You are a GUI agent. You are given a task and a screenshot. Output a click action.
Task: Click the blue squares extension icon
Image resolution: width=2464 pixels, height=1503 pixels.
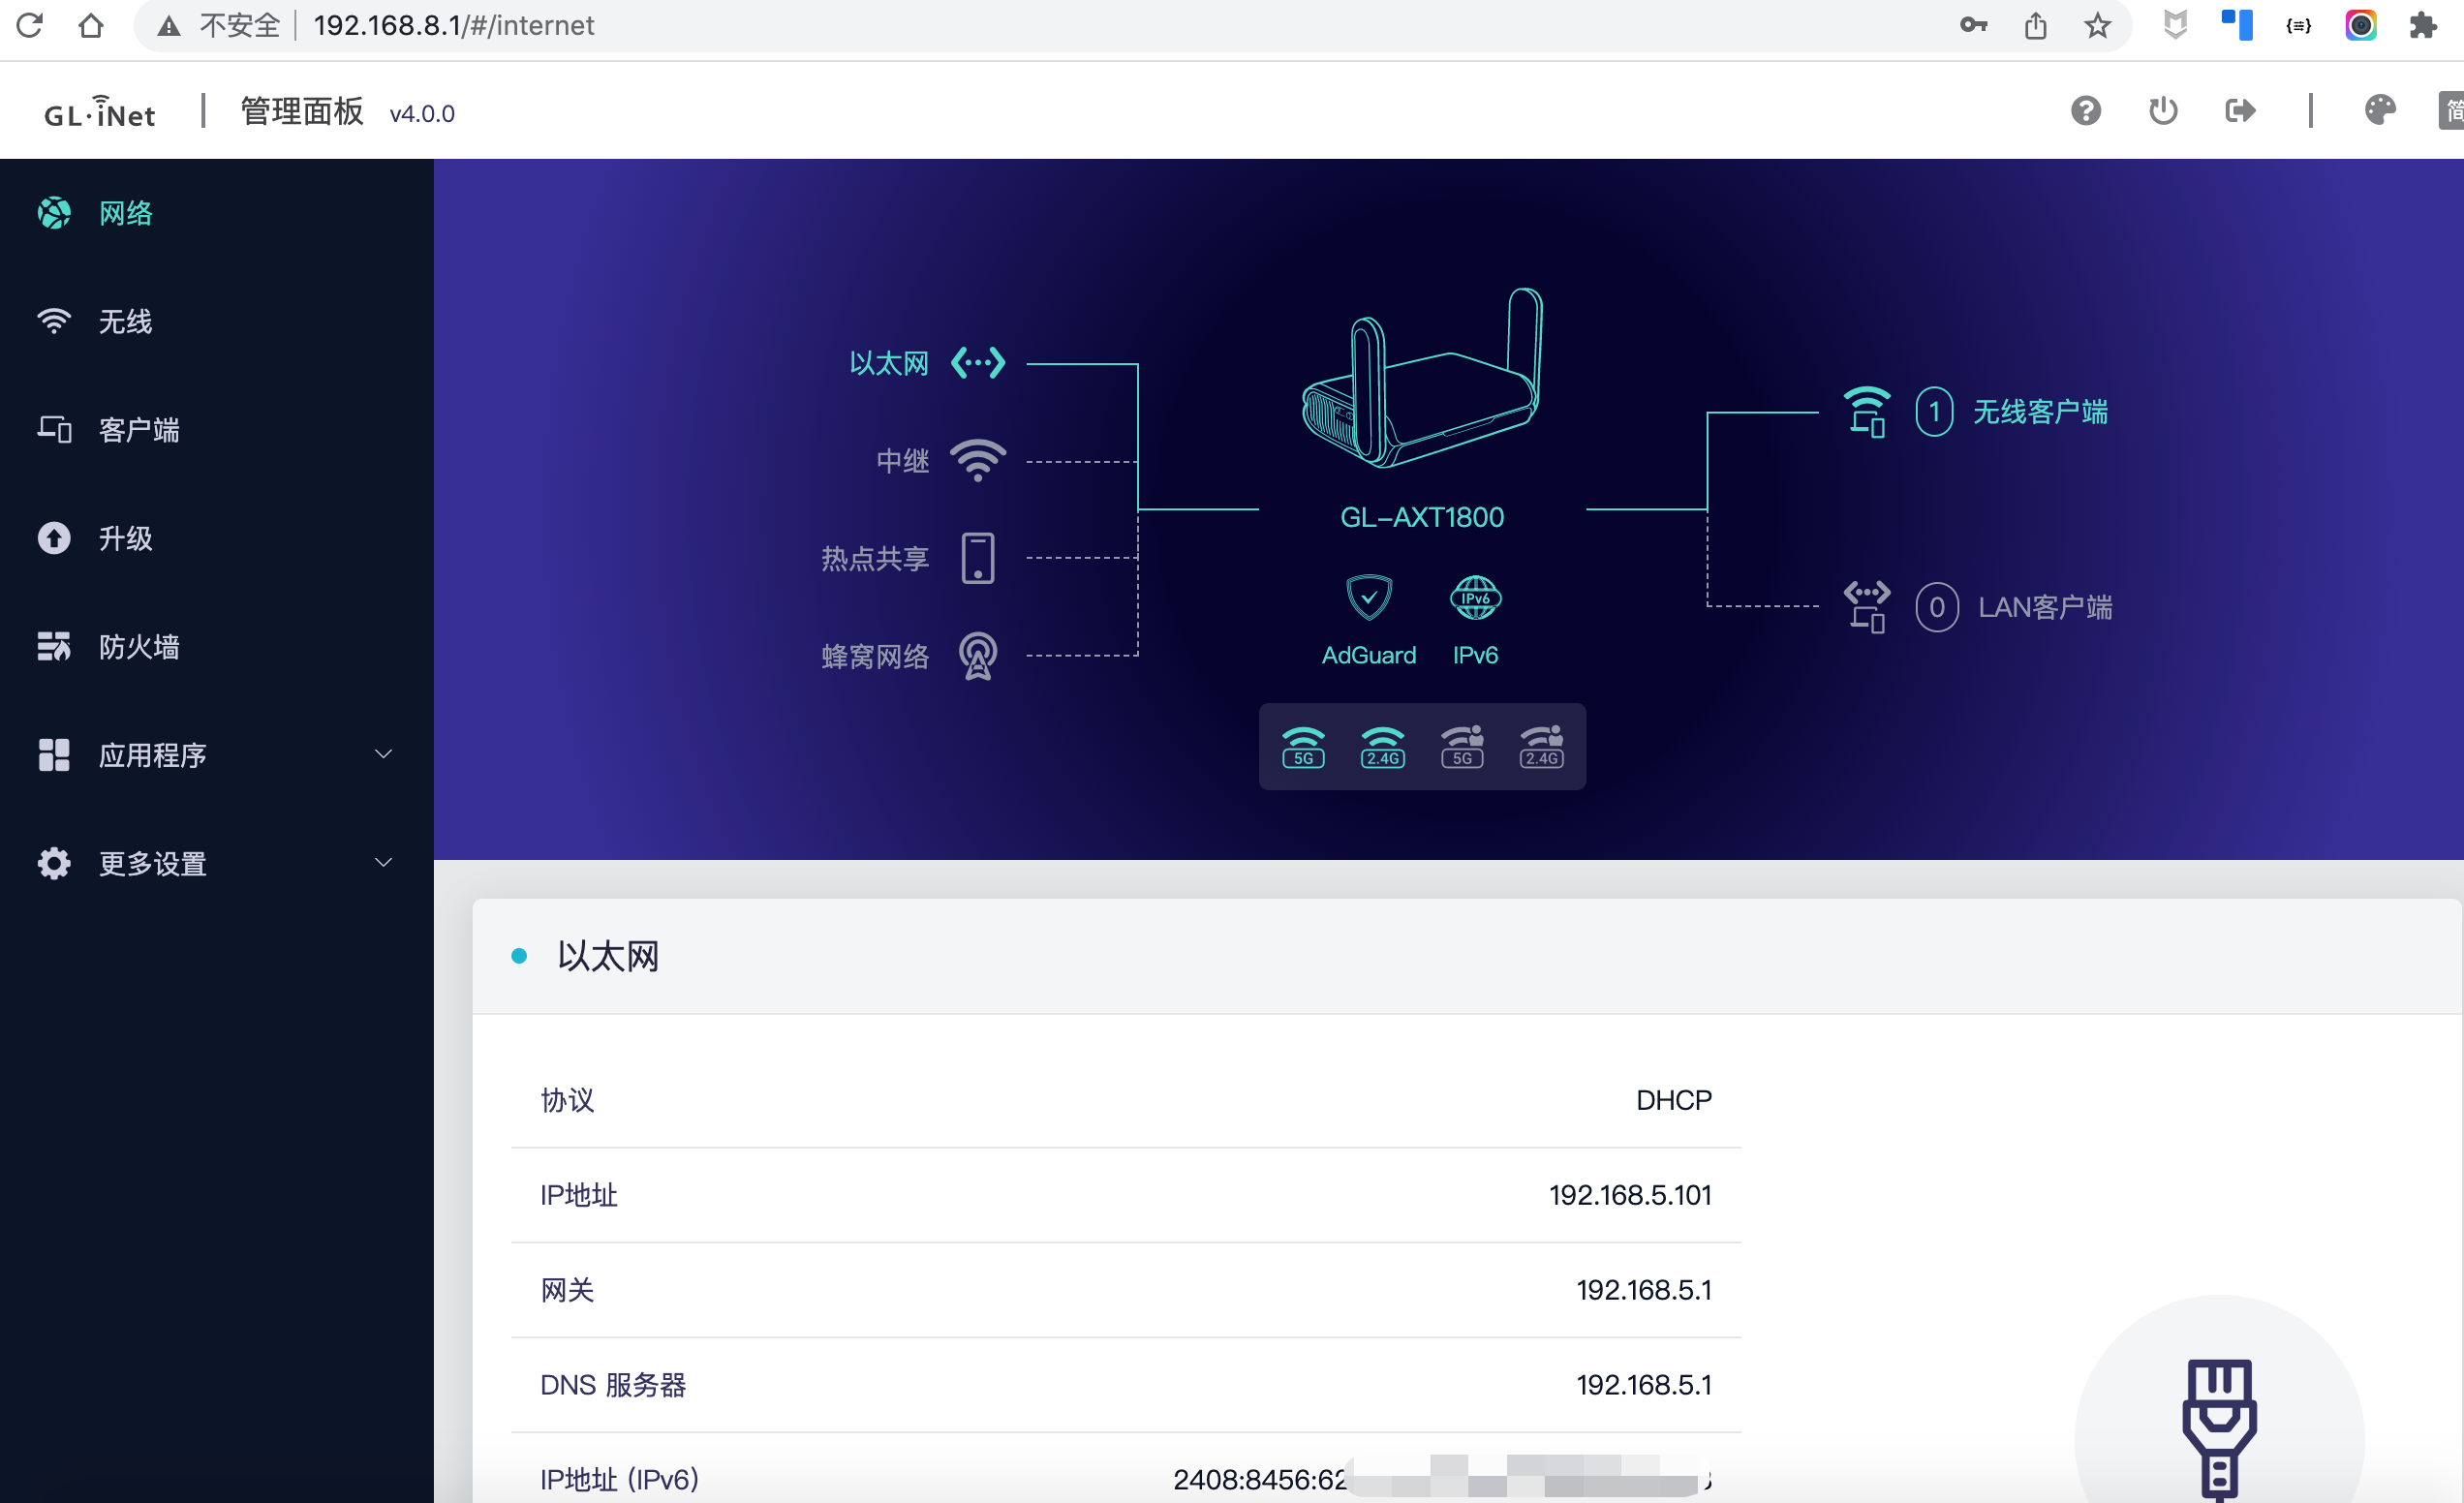[x=2236, y=25]
